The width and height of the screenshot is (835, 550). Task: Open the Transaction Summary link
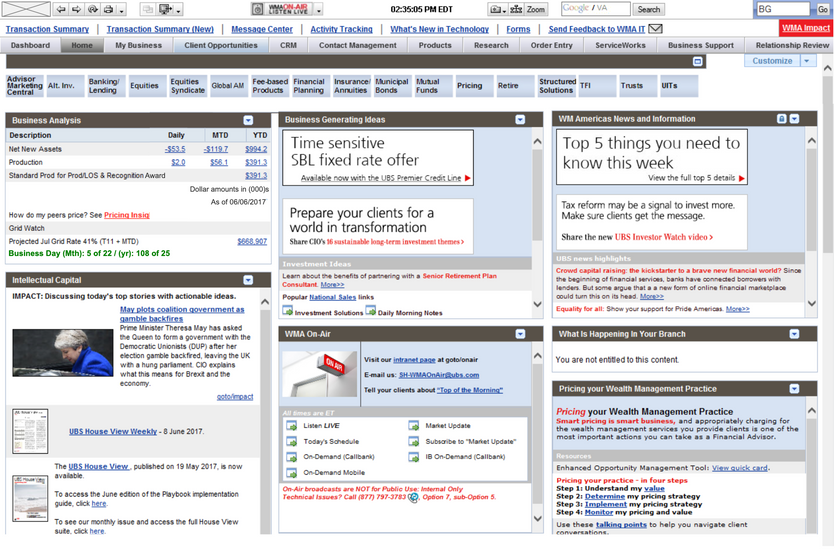[47, 29]
